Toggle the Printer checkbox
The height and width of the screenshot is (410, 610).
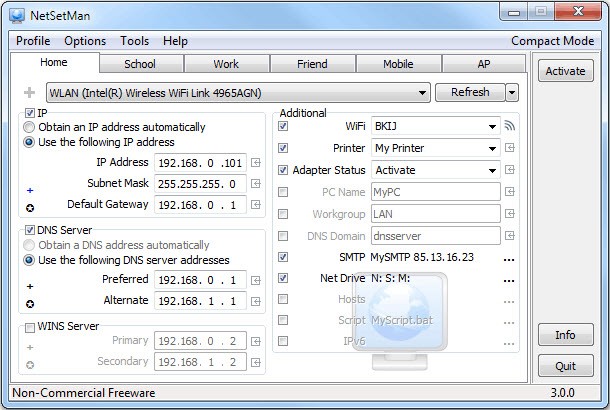[283, 148]
